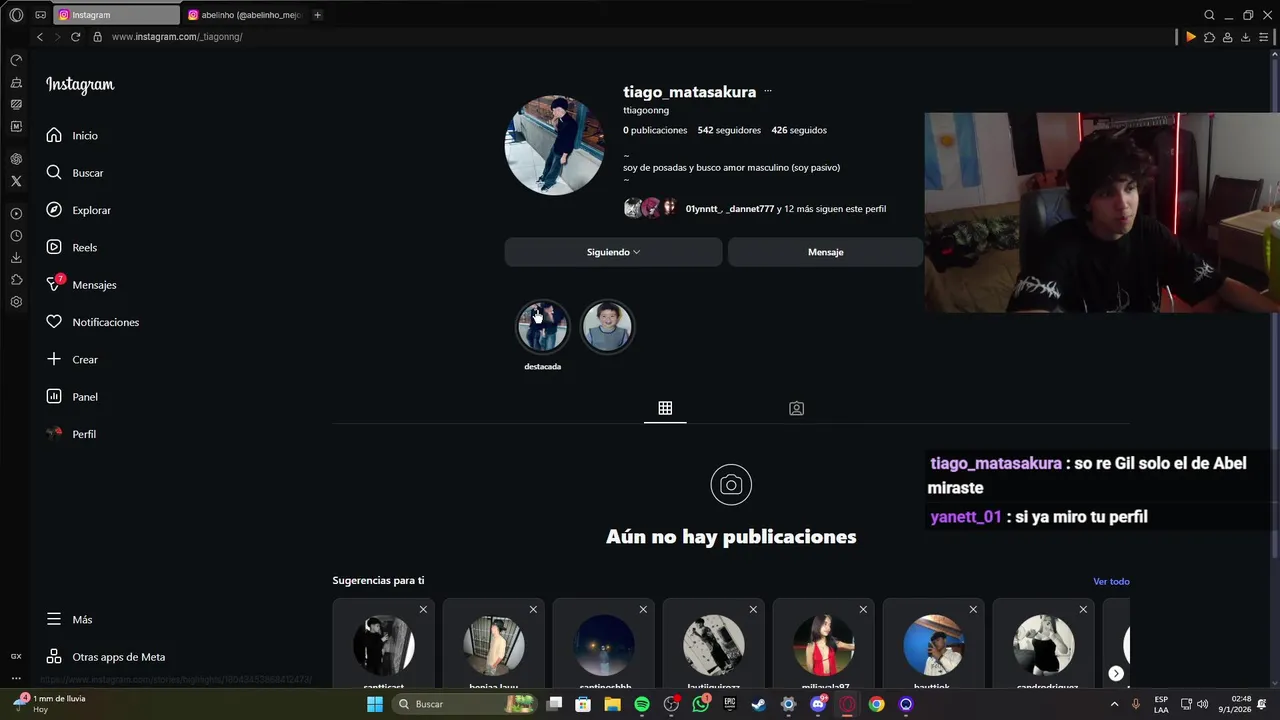Dismiss the miliayala97 suggestion card

863,609
